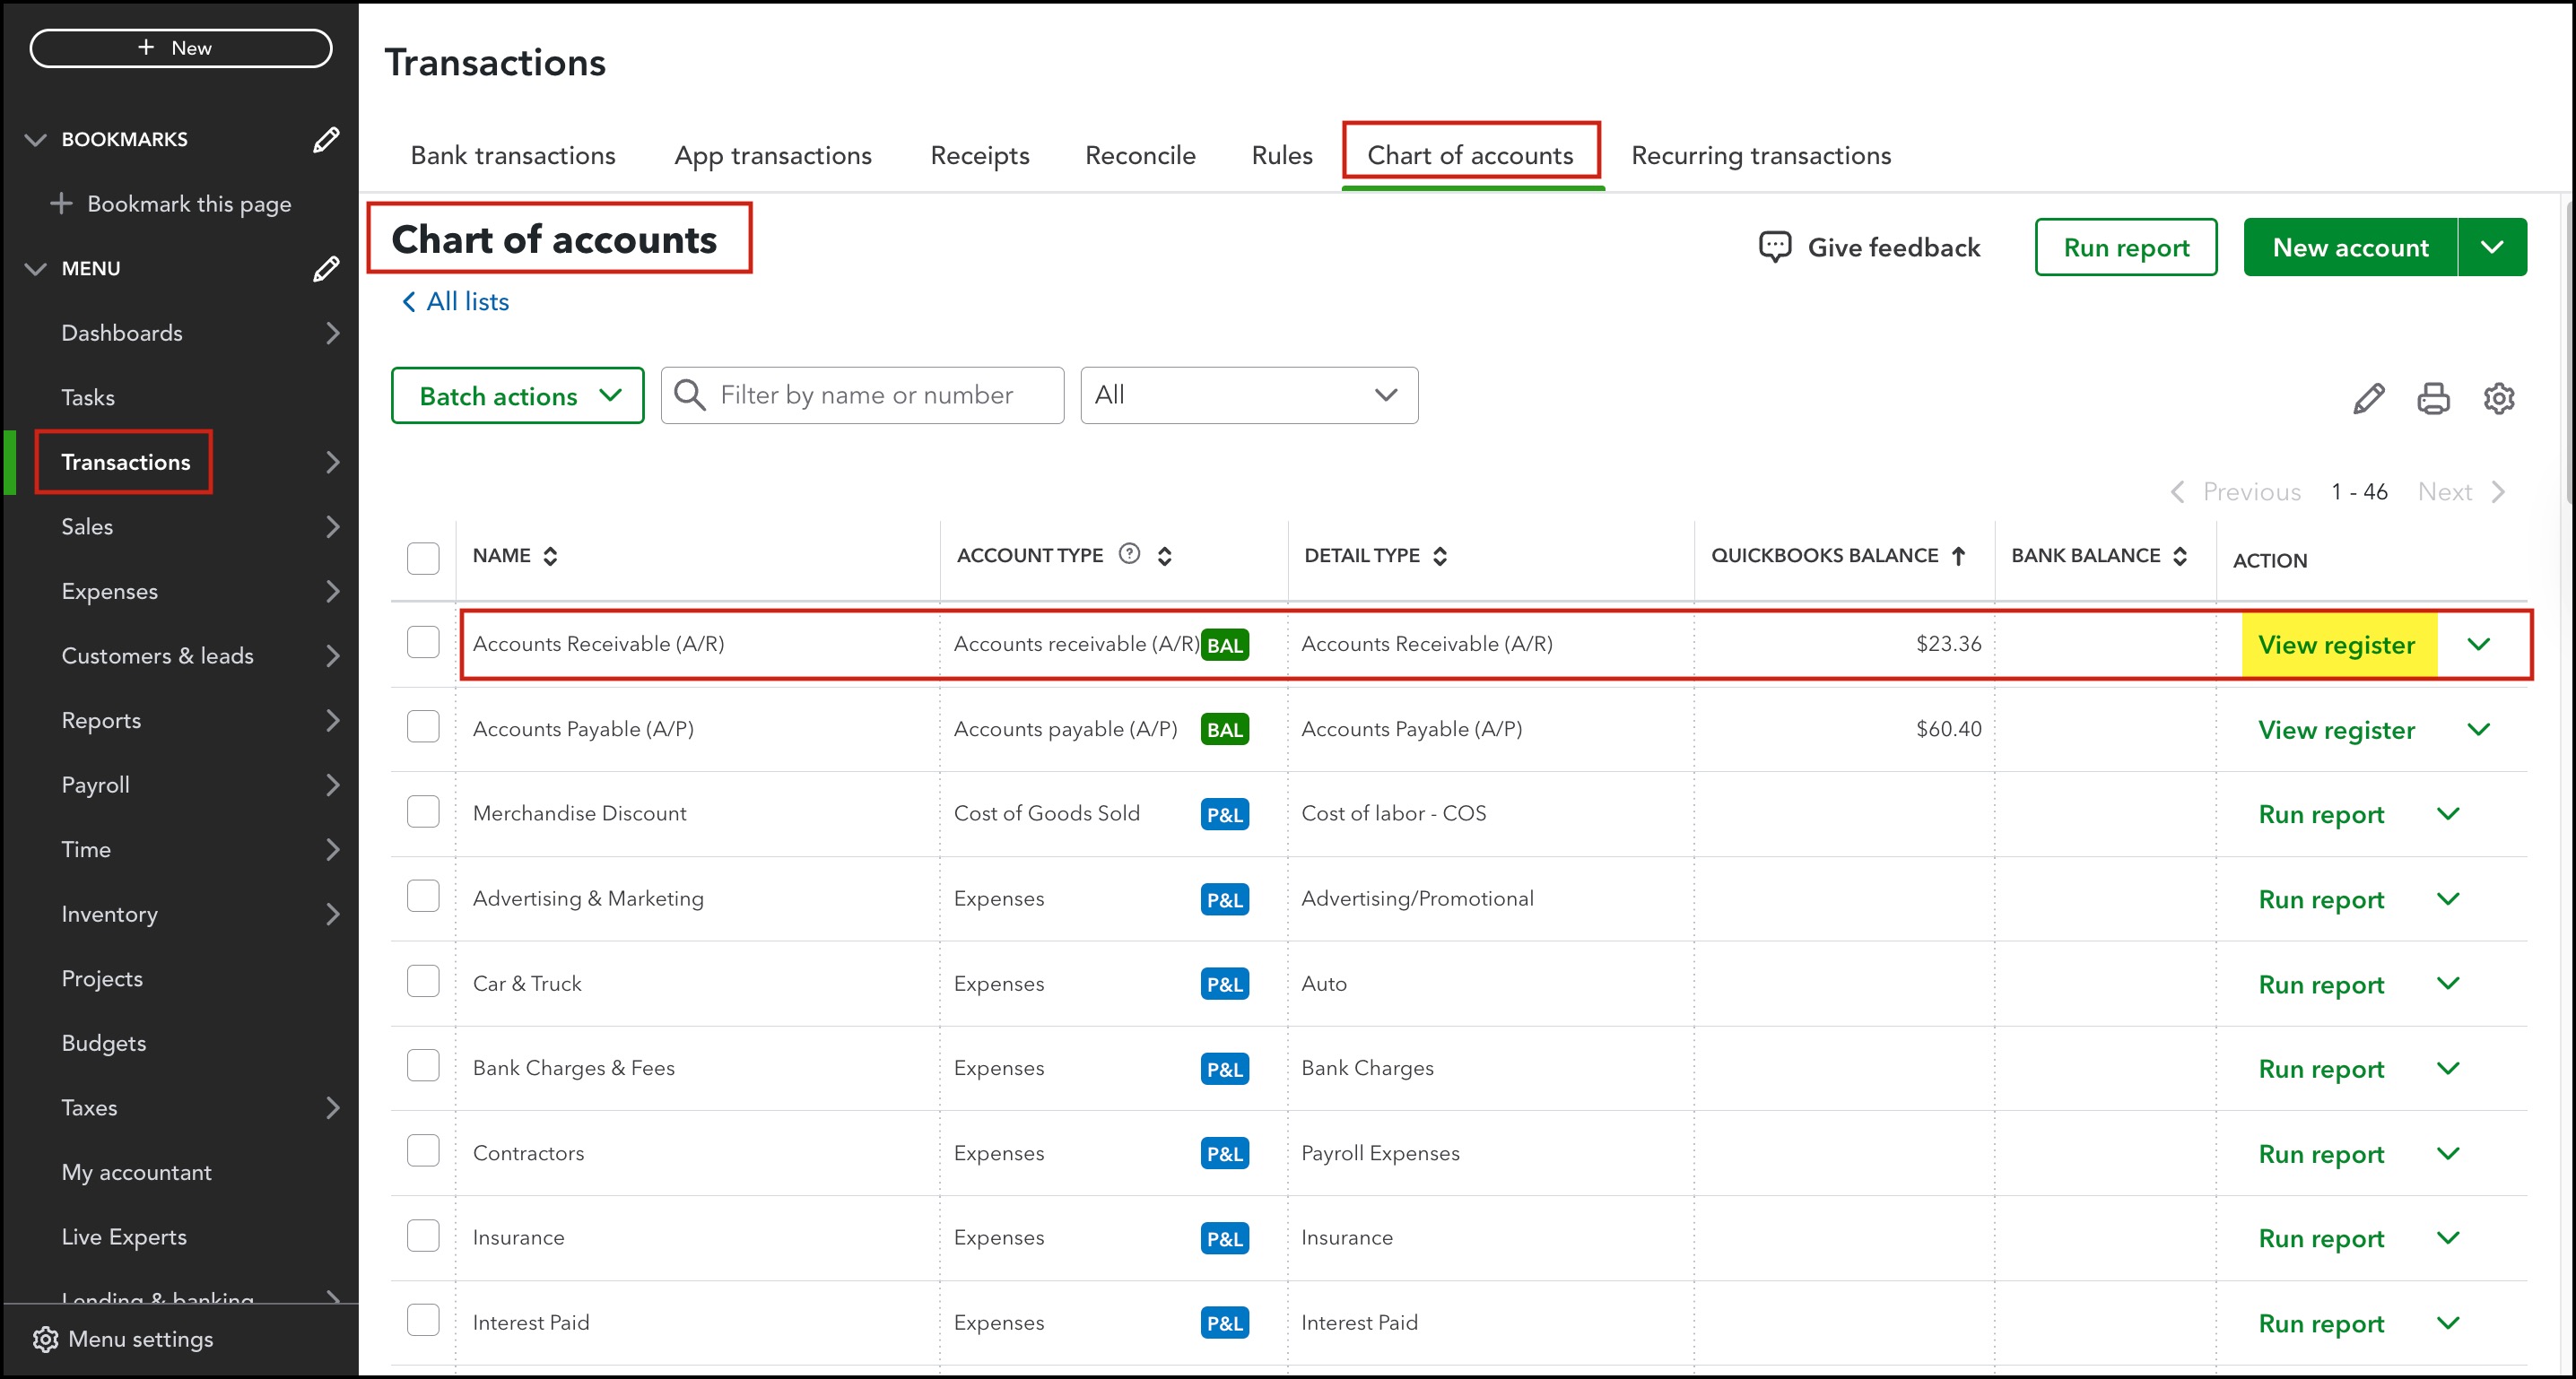The image size is (2576, 1379).
Task: Edit bookmarks with pencil icon
Action: (326, 139)
